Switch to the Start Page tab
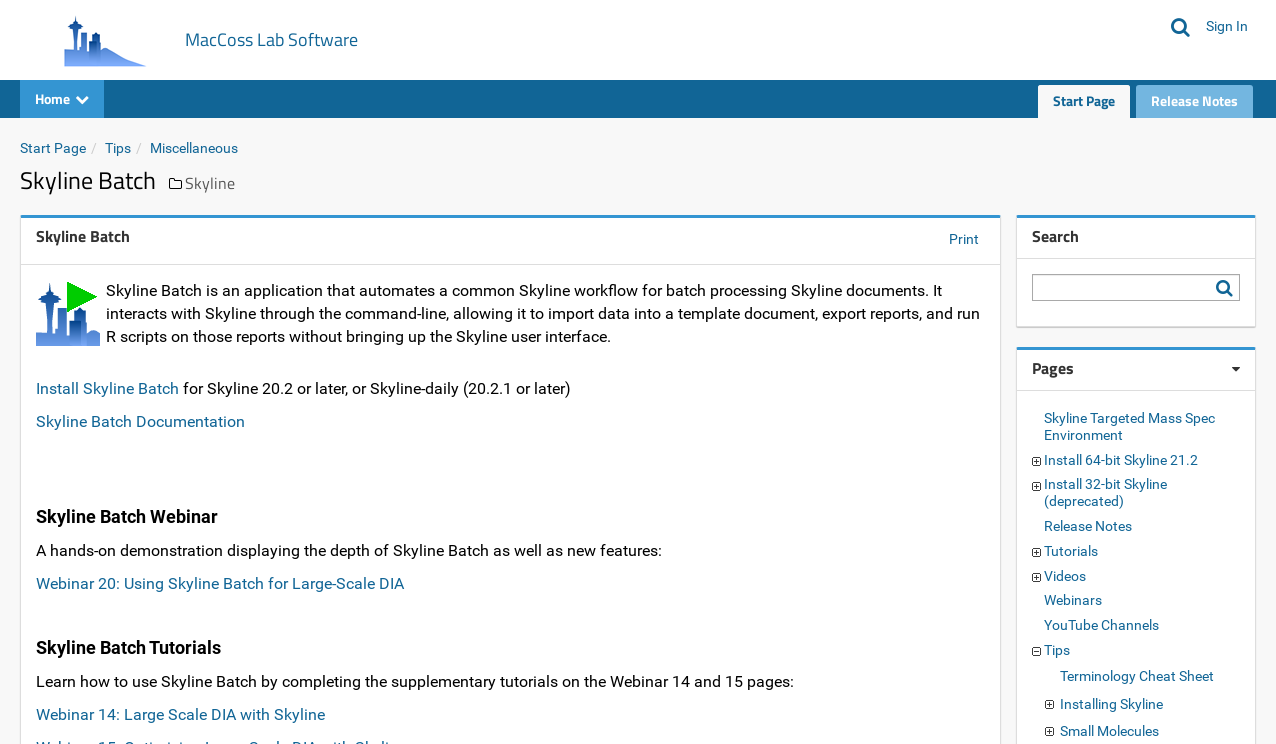Viewport: 1276px width, 744px height. pos(1084,101)
